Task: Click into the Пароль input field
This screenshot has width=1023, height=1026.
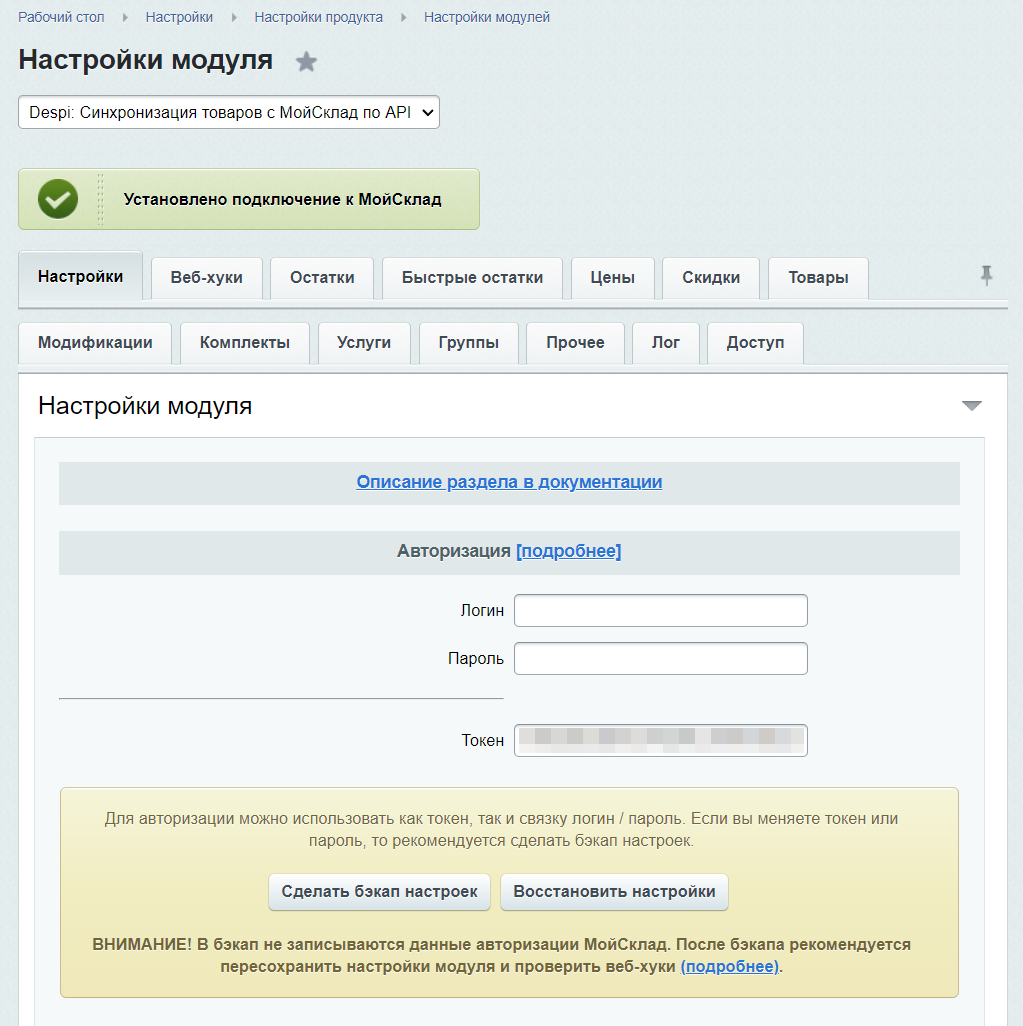Action: [x=660, y=659]
